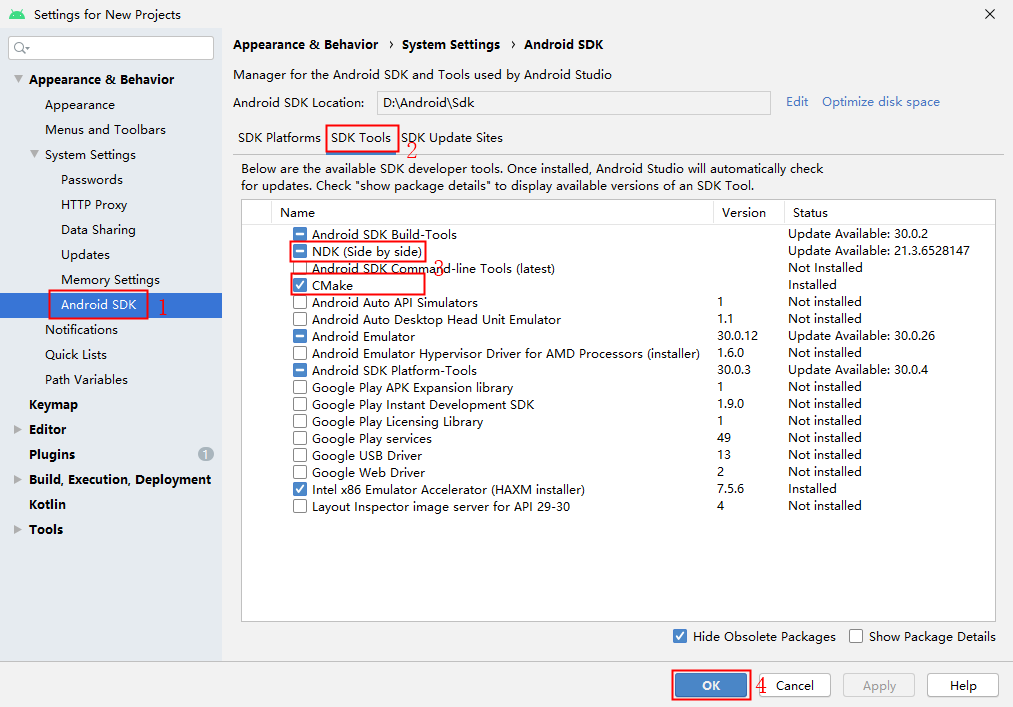1013x707 pixels.
Task: Click the Android Studio logo in title bar
Action: click(x=17, y=14)
